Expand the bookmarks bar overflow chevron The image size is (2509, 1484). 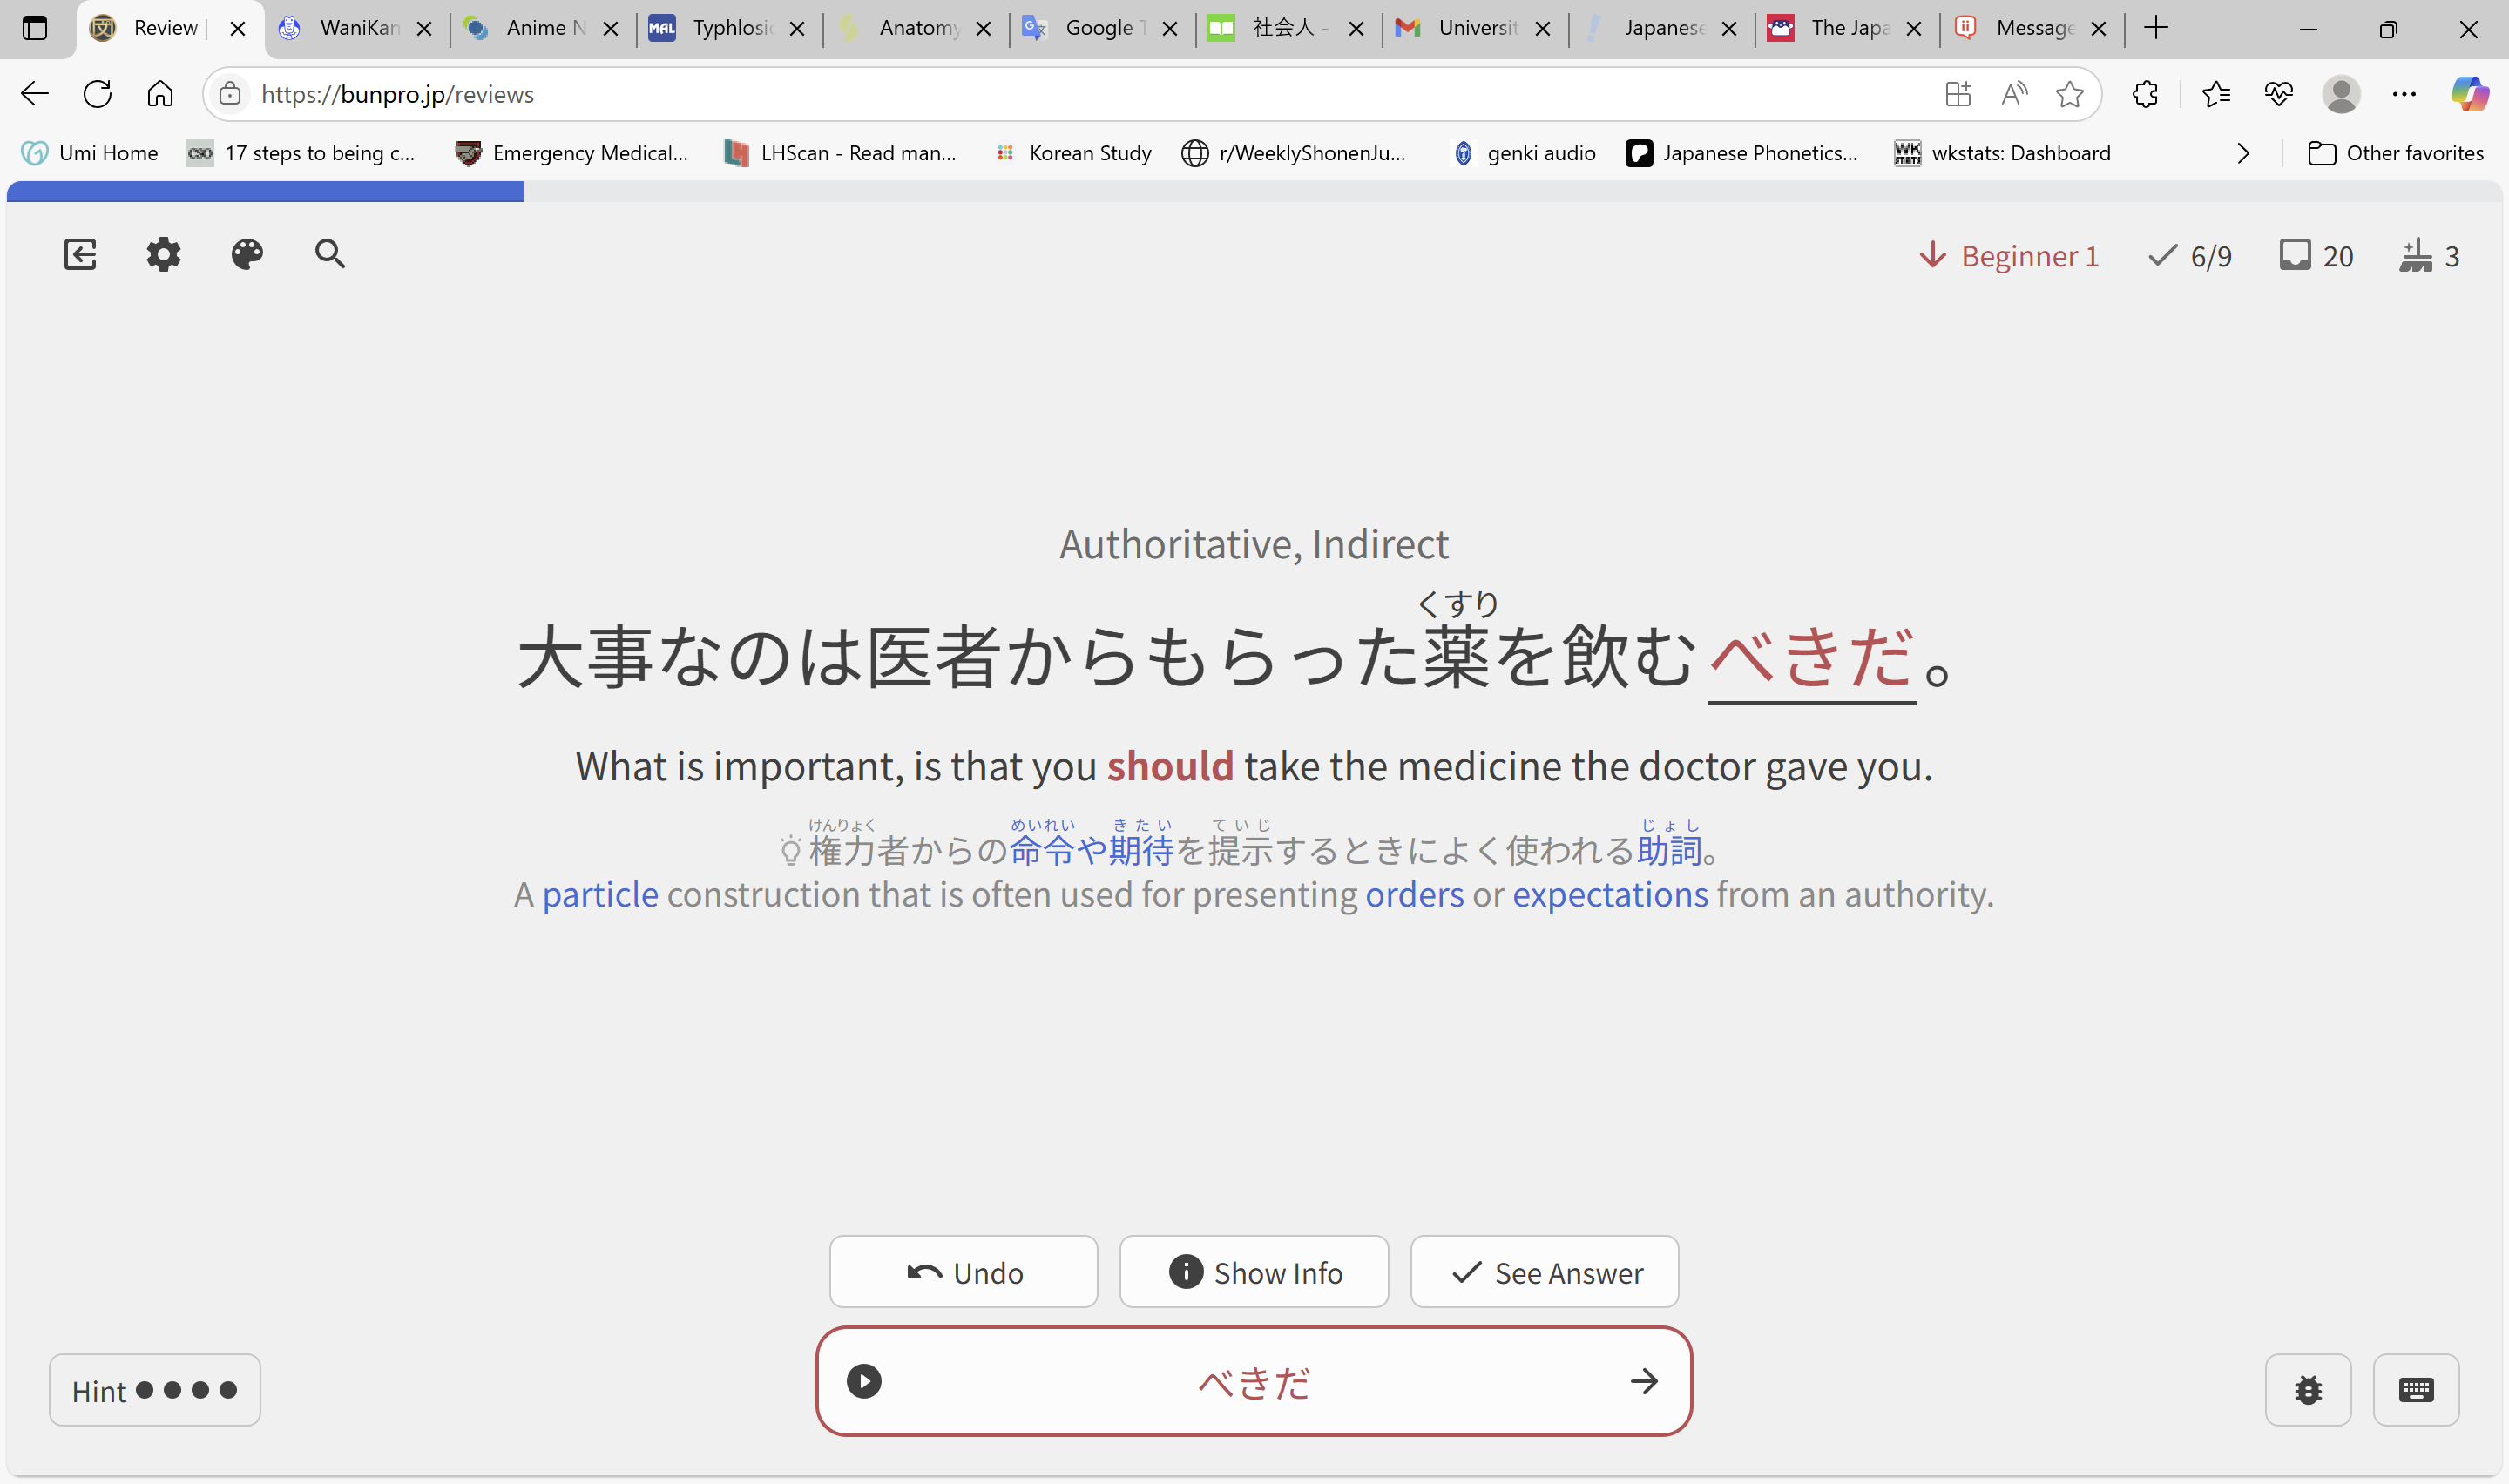2243,153
